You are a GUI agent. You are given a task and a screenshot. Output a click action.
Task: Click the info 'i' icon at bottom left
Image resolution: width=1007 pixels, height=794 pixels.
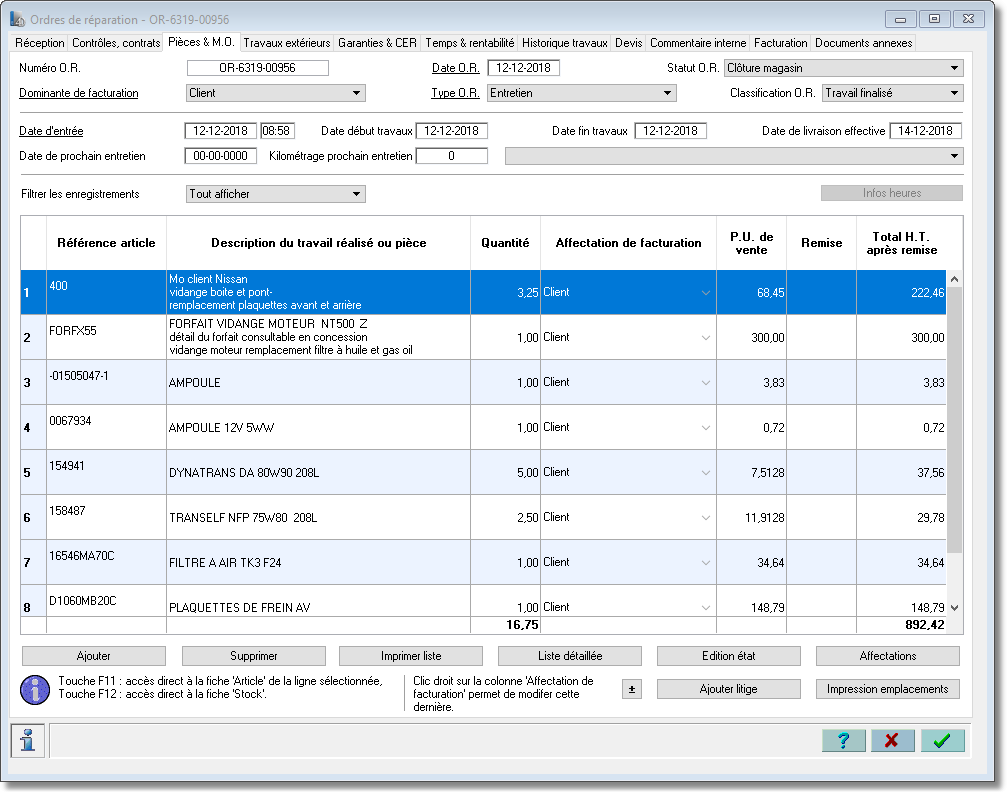(28, 740)
